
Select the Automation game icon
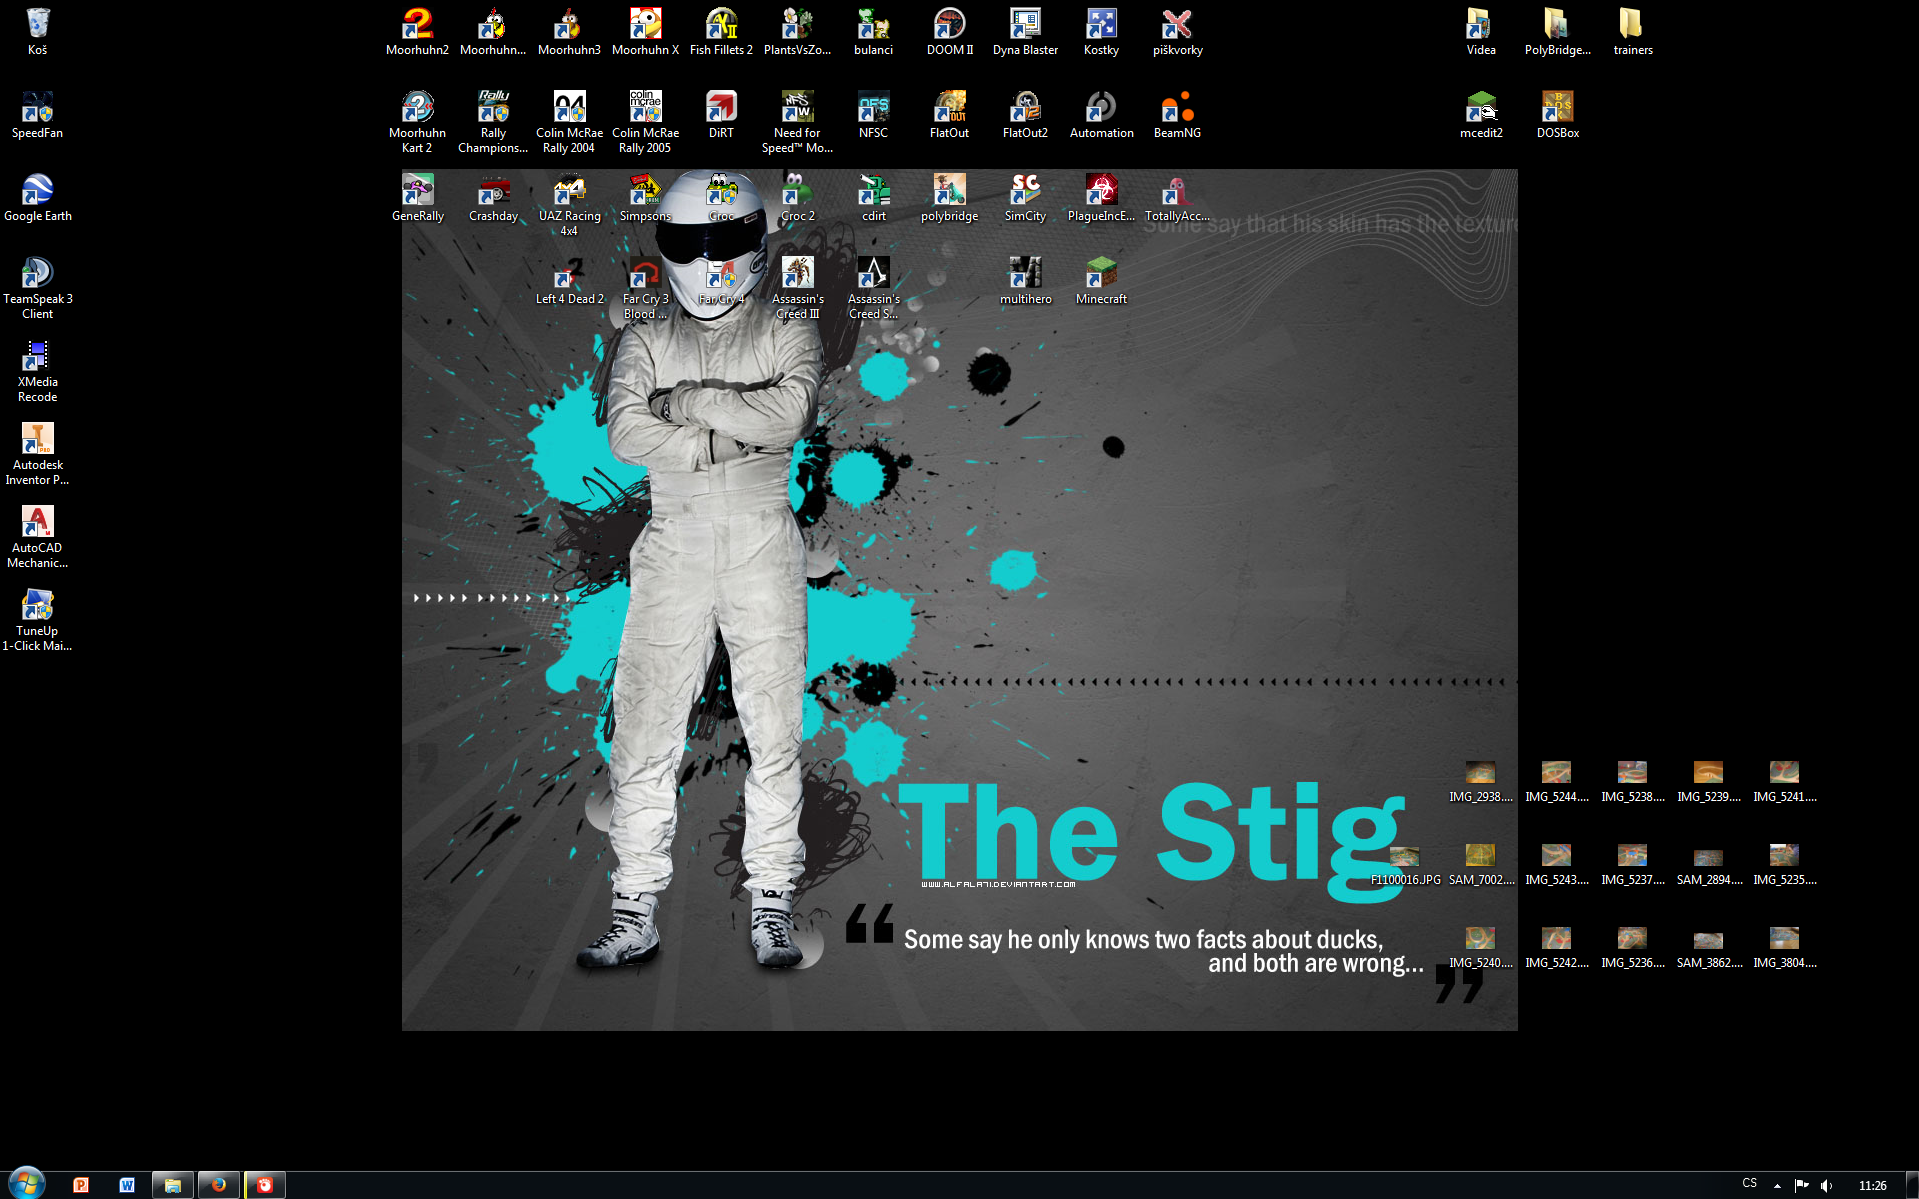point(1101,115)
